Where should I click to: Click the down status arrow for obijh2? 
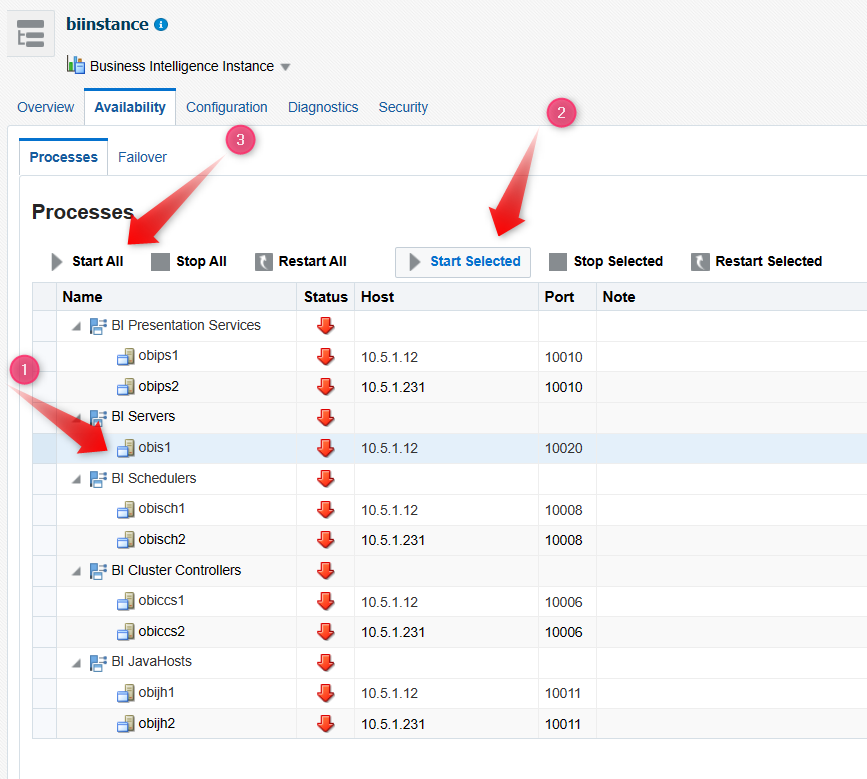pyautogui.click(x=326, y=723)
